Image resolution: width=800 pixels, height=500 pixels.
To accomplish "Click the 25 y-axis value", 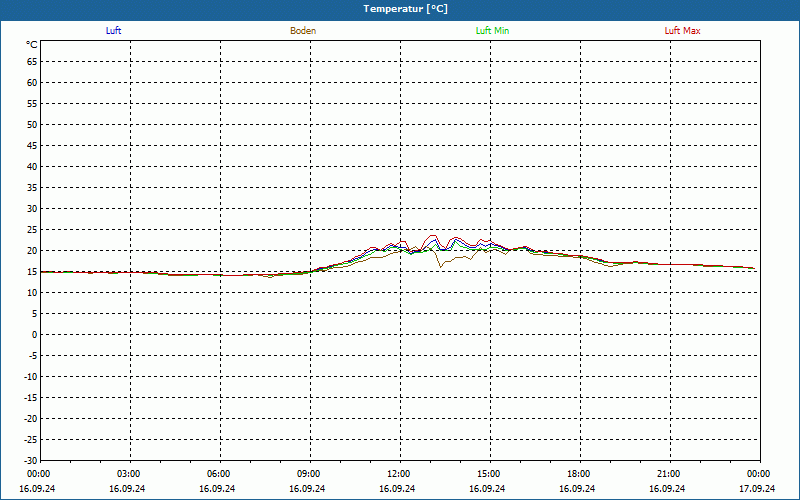I will pos(32,230).
